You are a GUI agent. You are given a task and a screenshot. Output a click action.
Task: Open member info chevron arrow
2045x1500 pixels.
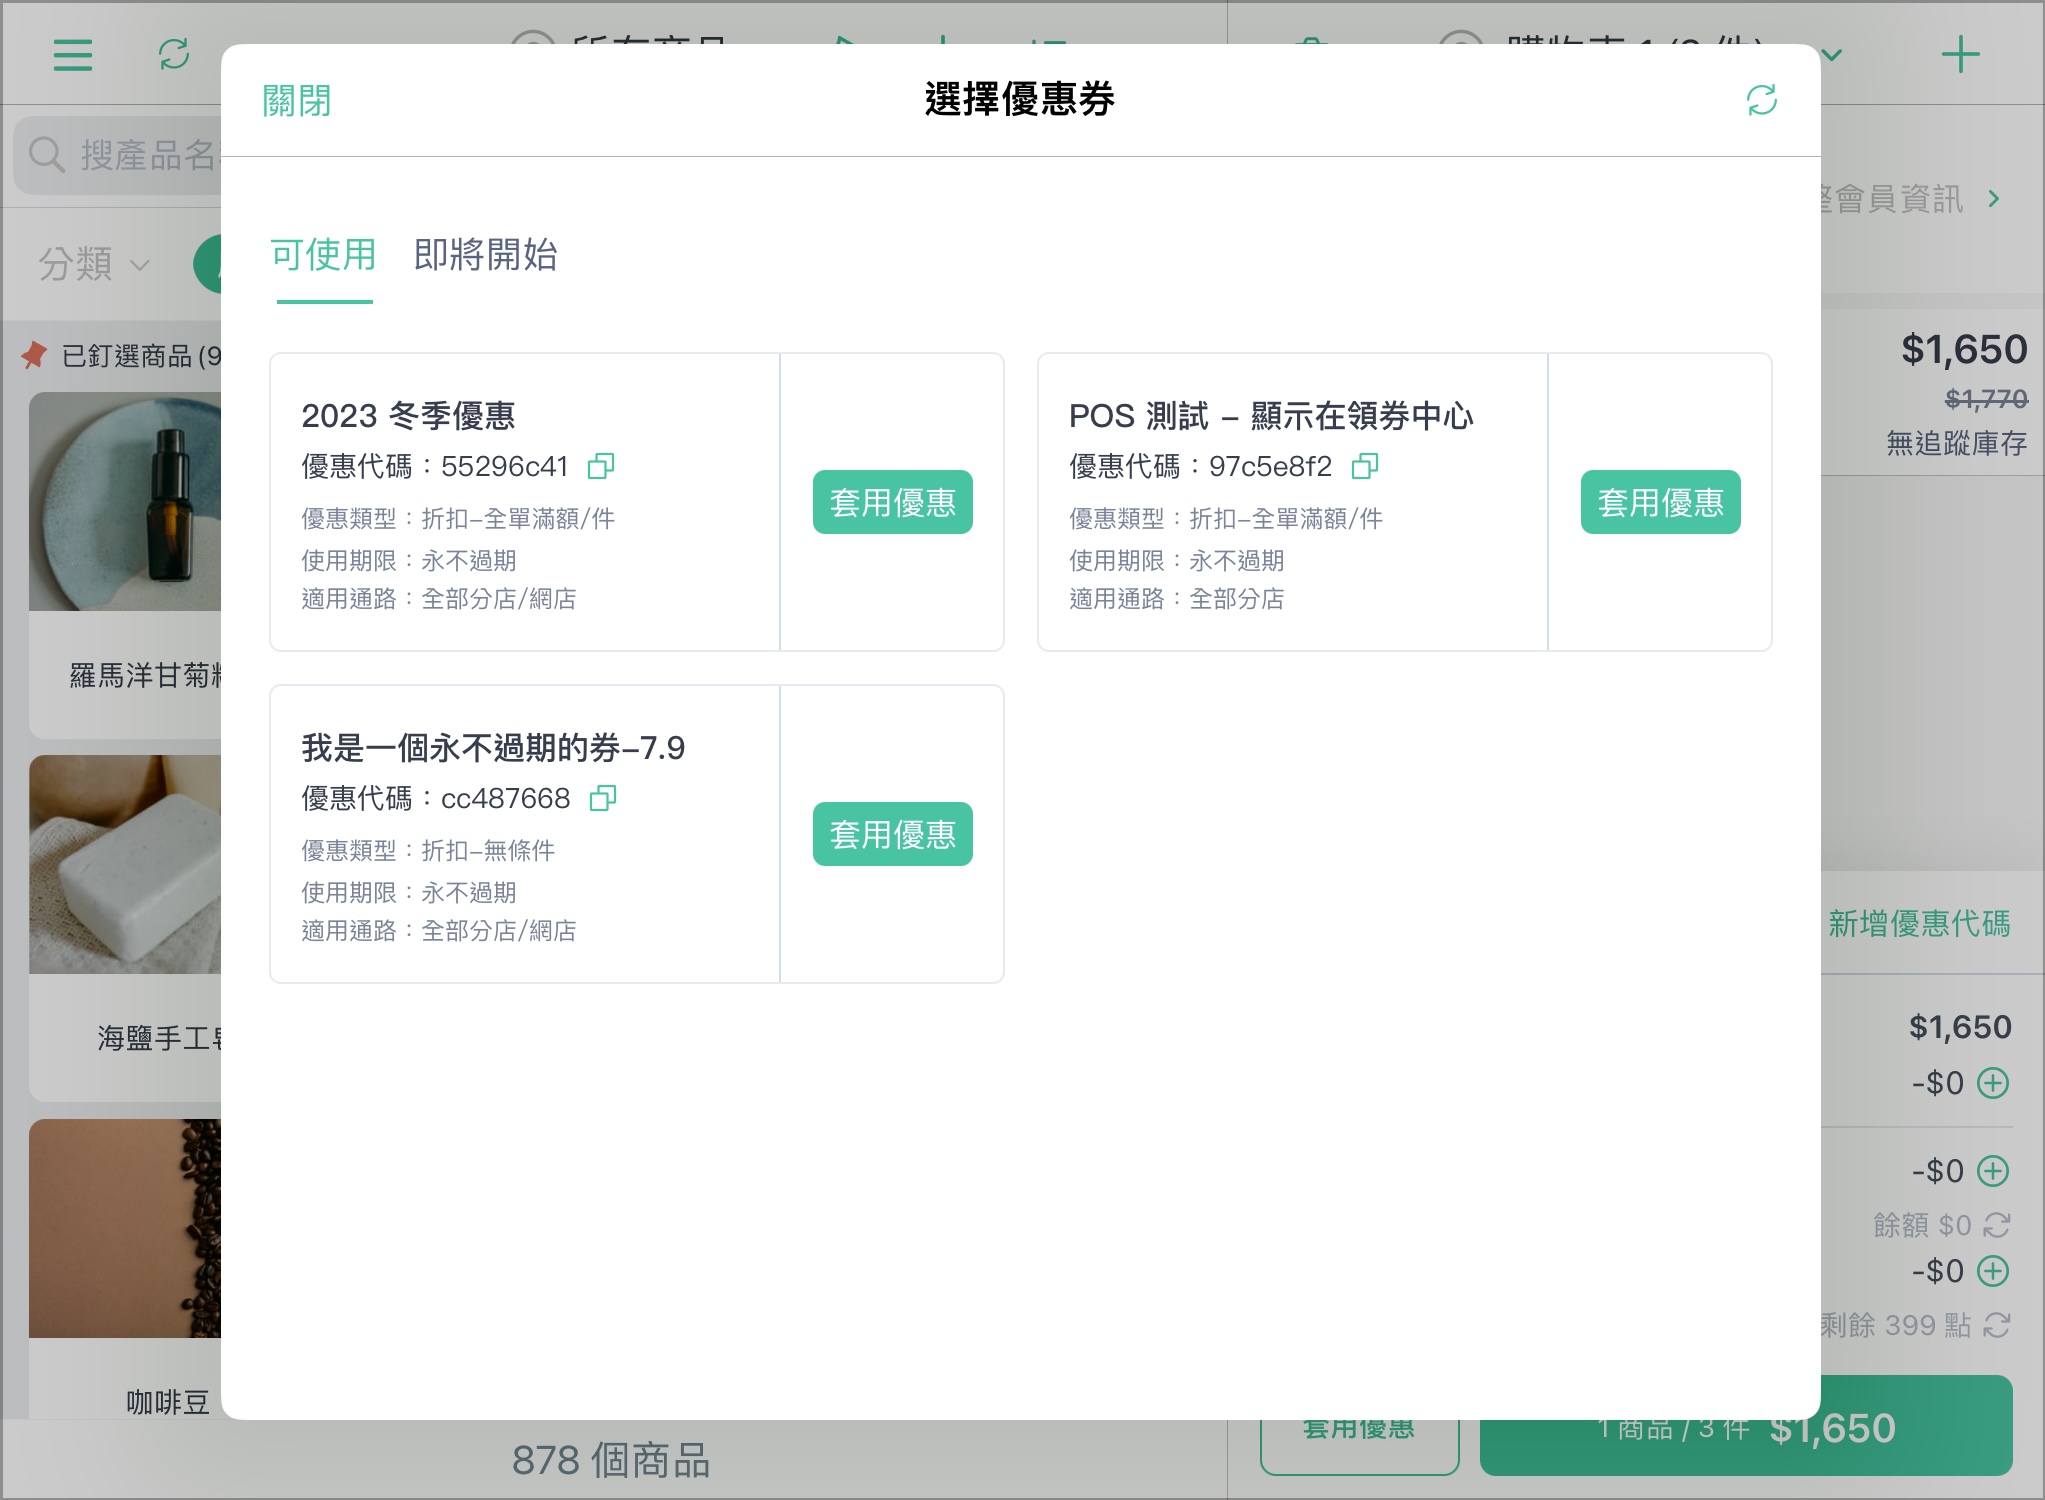1994,199
